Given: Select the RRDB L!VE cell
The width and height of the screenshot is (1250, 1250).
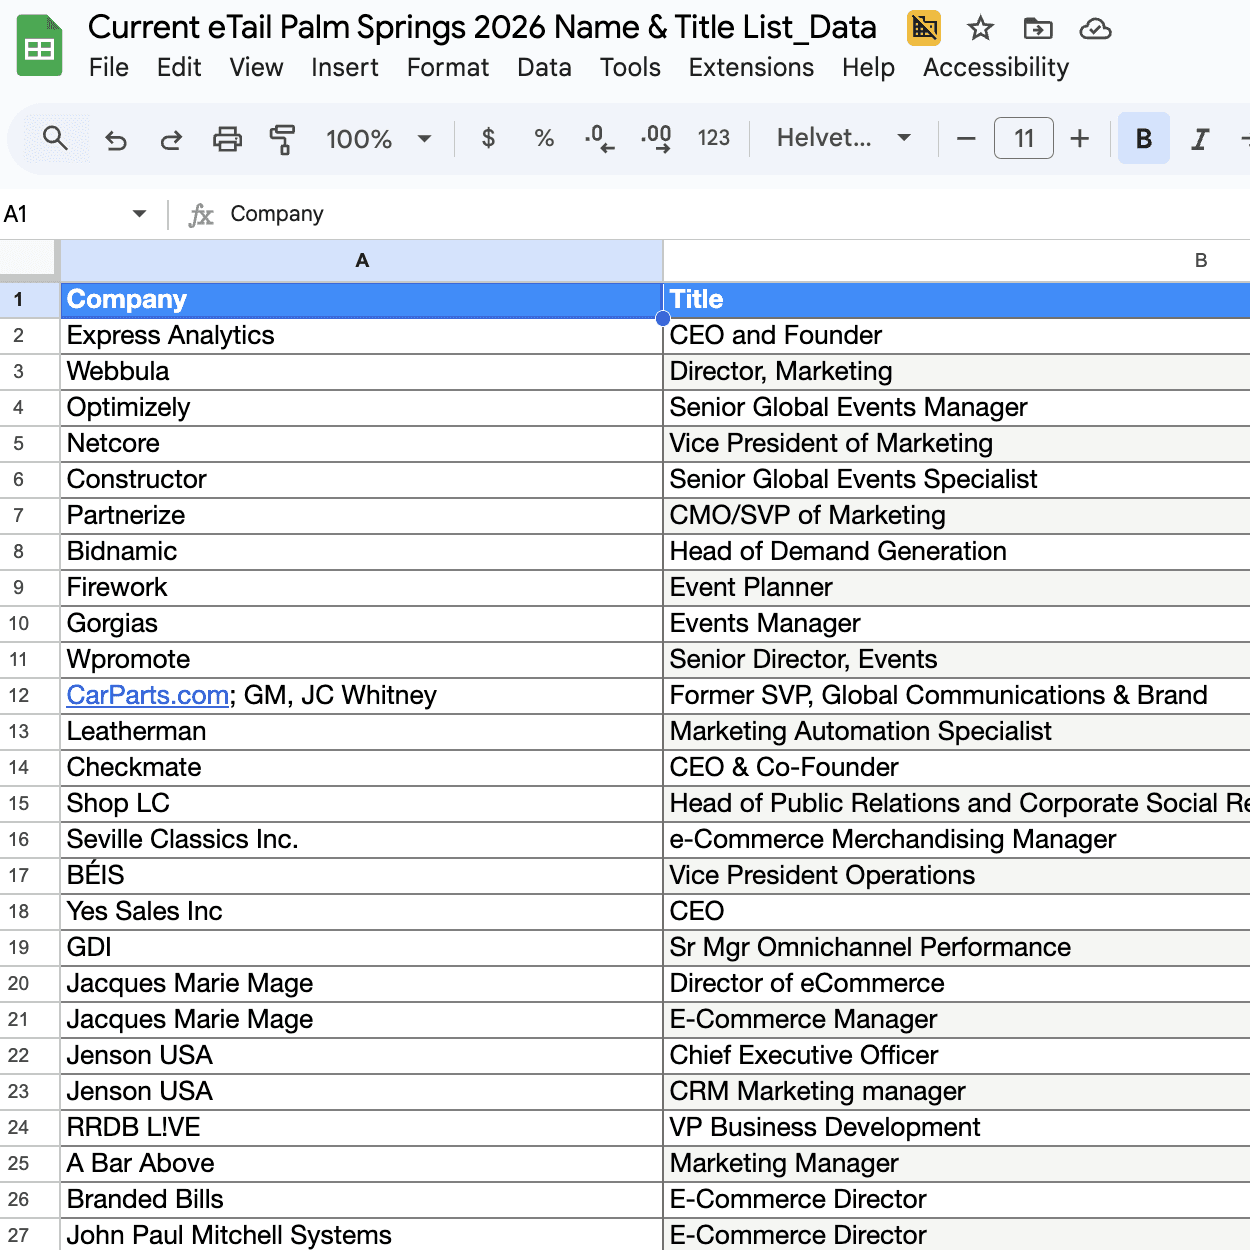Looking at the screenshot, I should point(362,1128).
